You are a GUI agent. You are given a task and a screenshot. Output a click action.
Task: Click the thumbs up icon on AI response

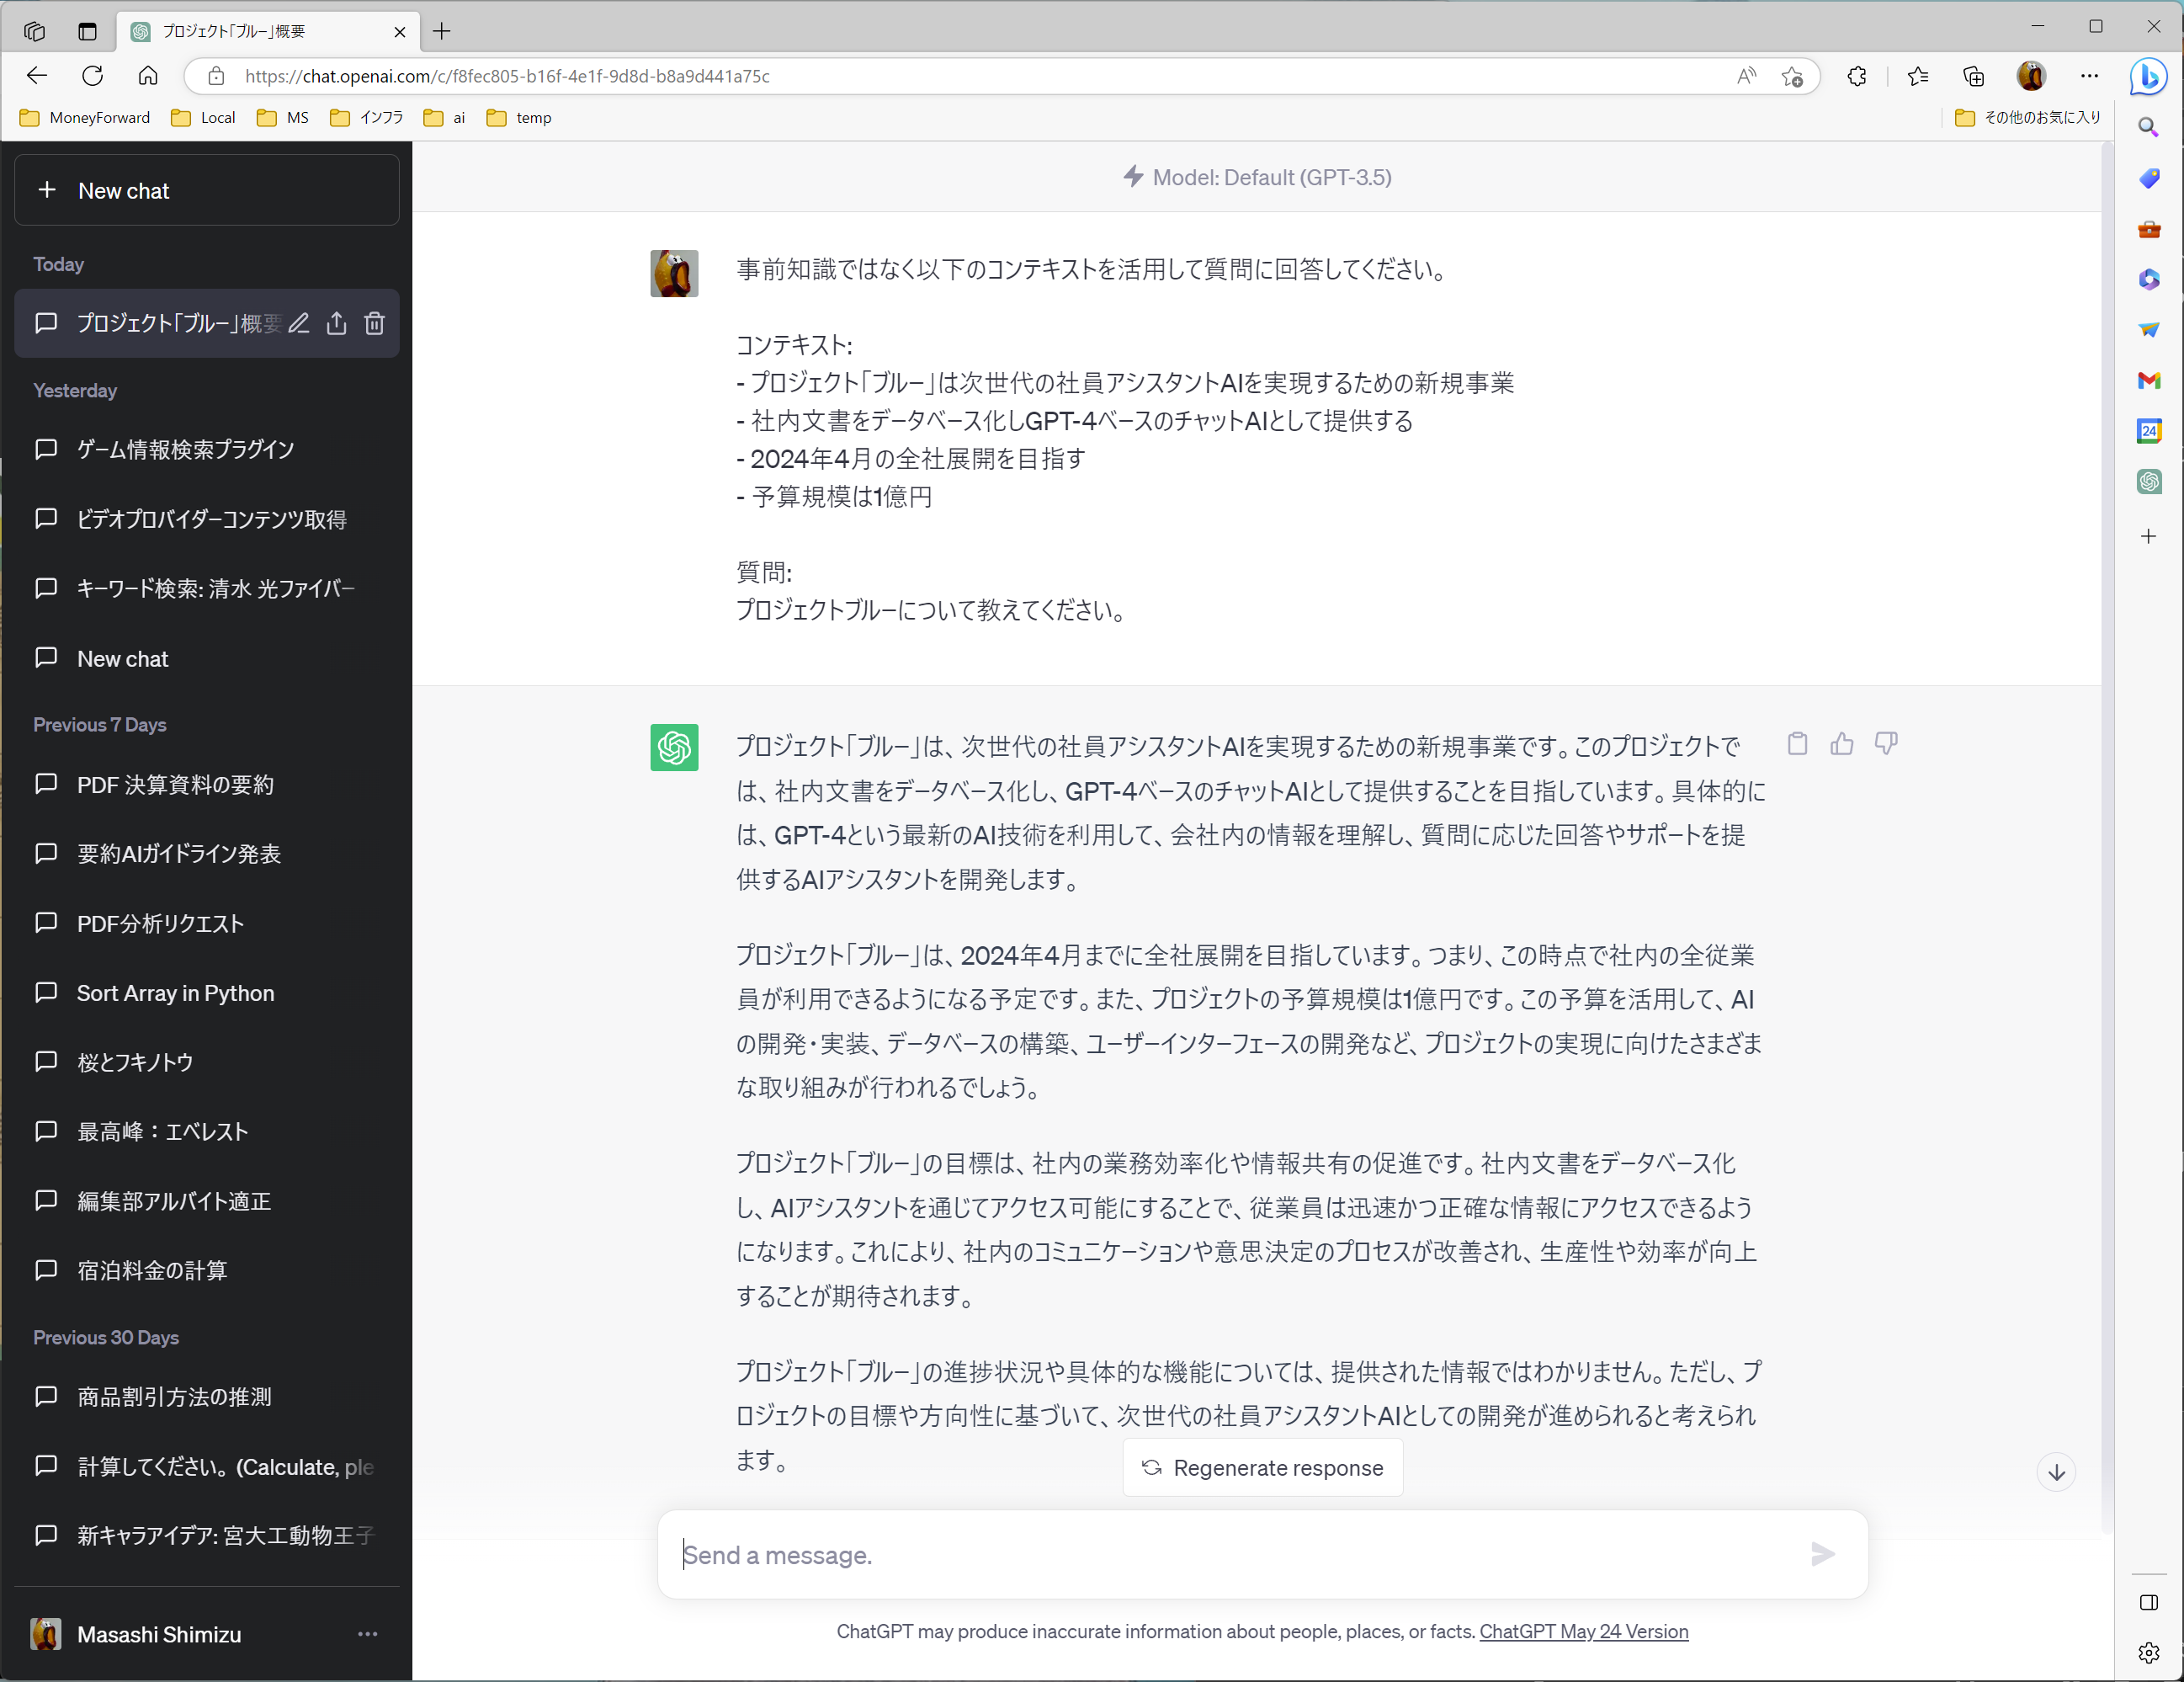click(x=1841, y=744)
